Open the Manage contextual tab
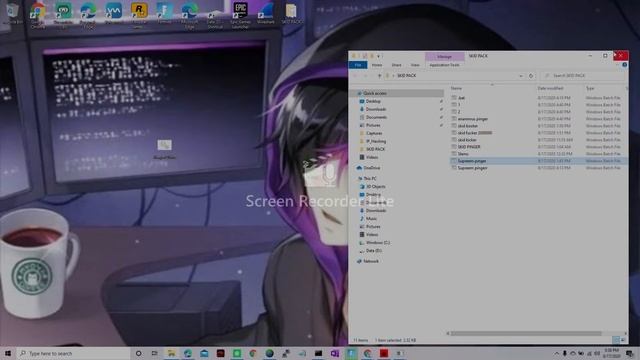This screenshot has width=640, height=360. [444, 56]
